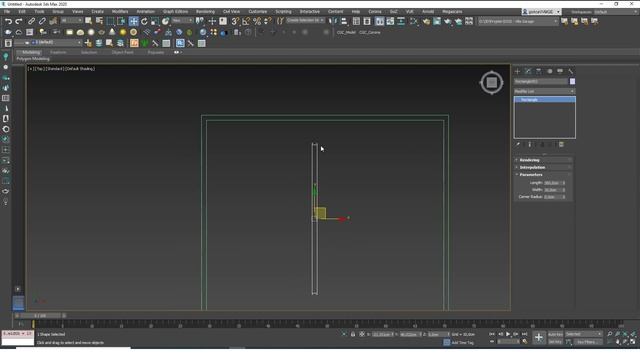Activate the Select and Rotate tool
Viewport: 640px width, 360px height.
144,21
